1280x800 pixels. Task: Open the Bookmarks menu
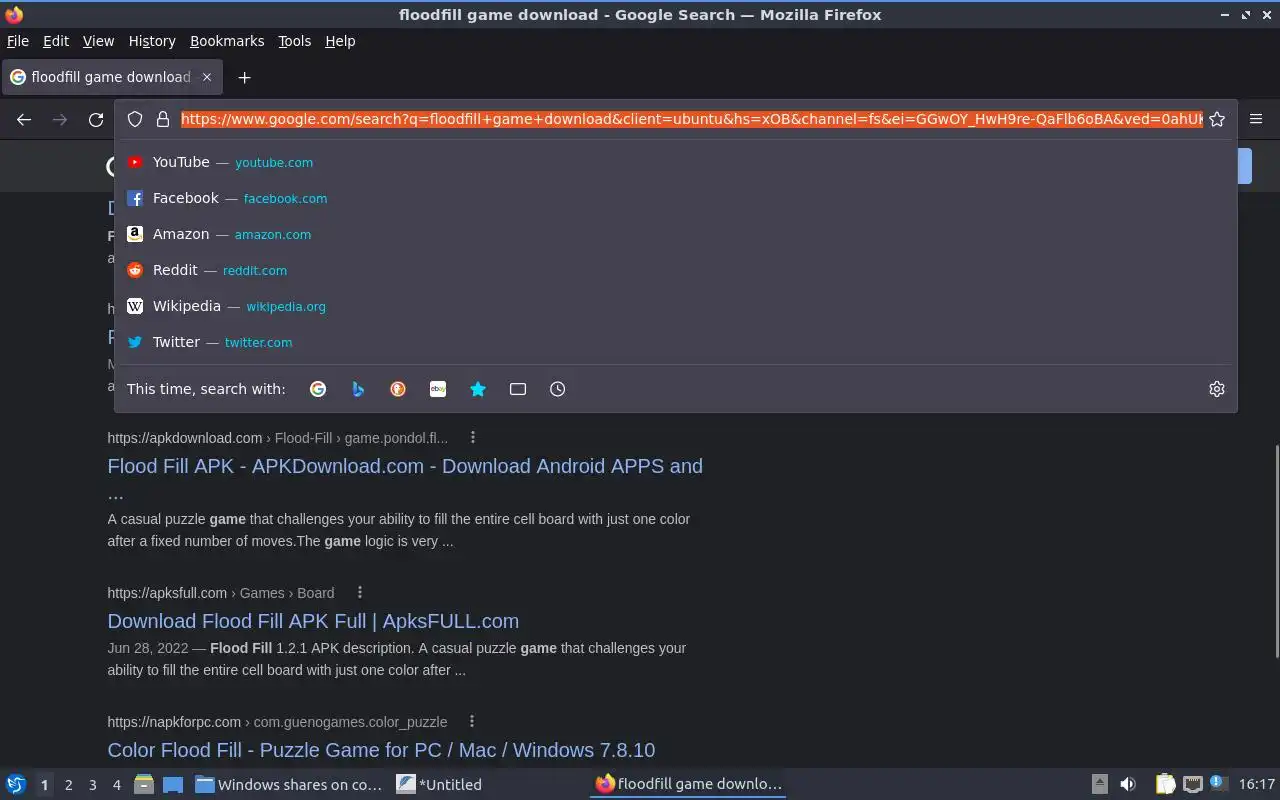click(227, 41)
